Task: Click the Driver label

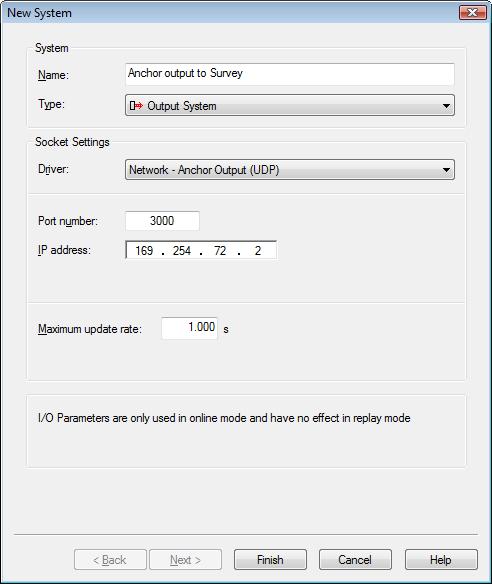Action: point(53,169)
